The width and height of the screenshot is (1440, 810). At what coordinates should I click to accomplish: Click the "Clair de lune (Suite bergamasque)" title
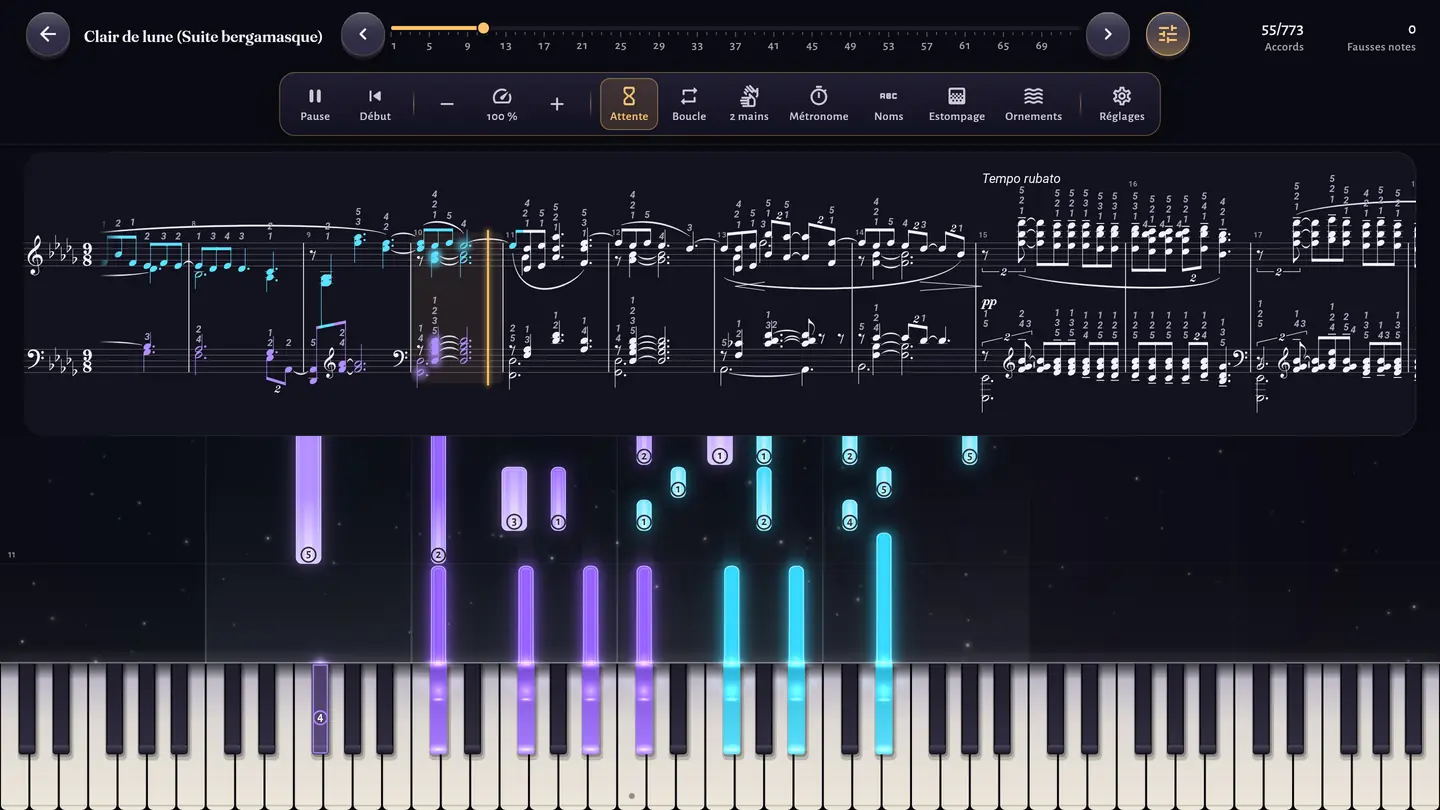(203, 36)
